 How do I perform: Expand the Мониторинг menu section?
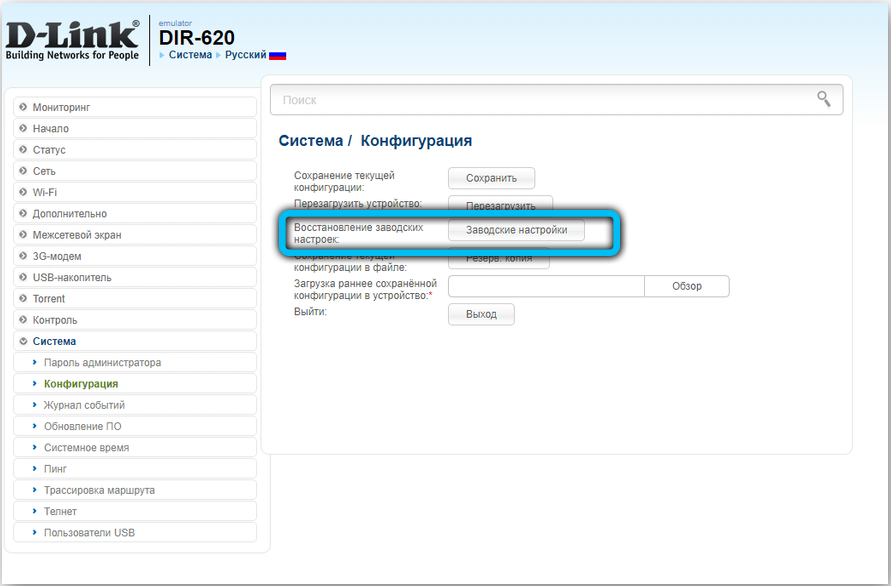tap(135, 107)
